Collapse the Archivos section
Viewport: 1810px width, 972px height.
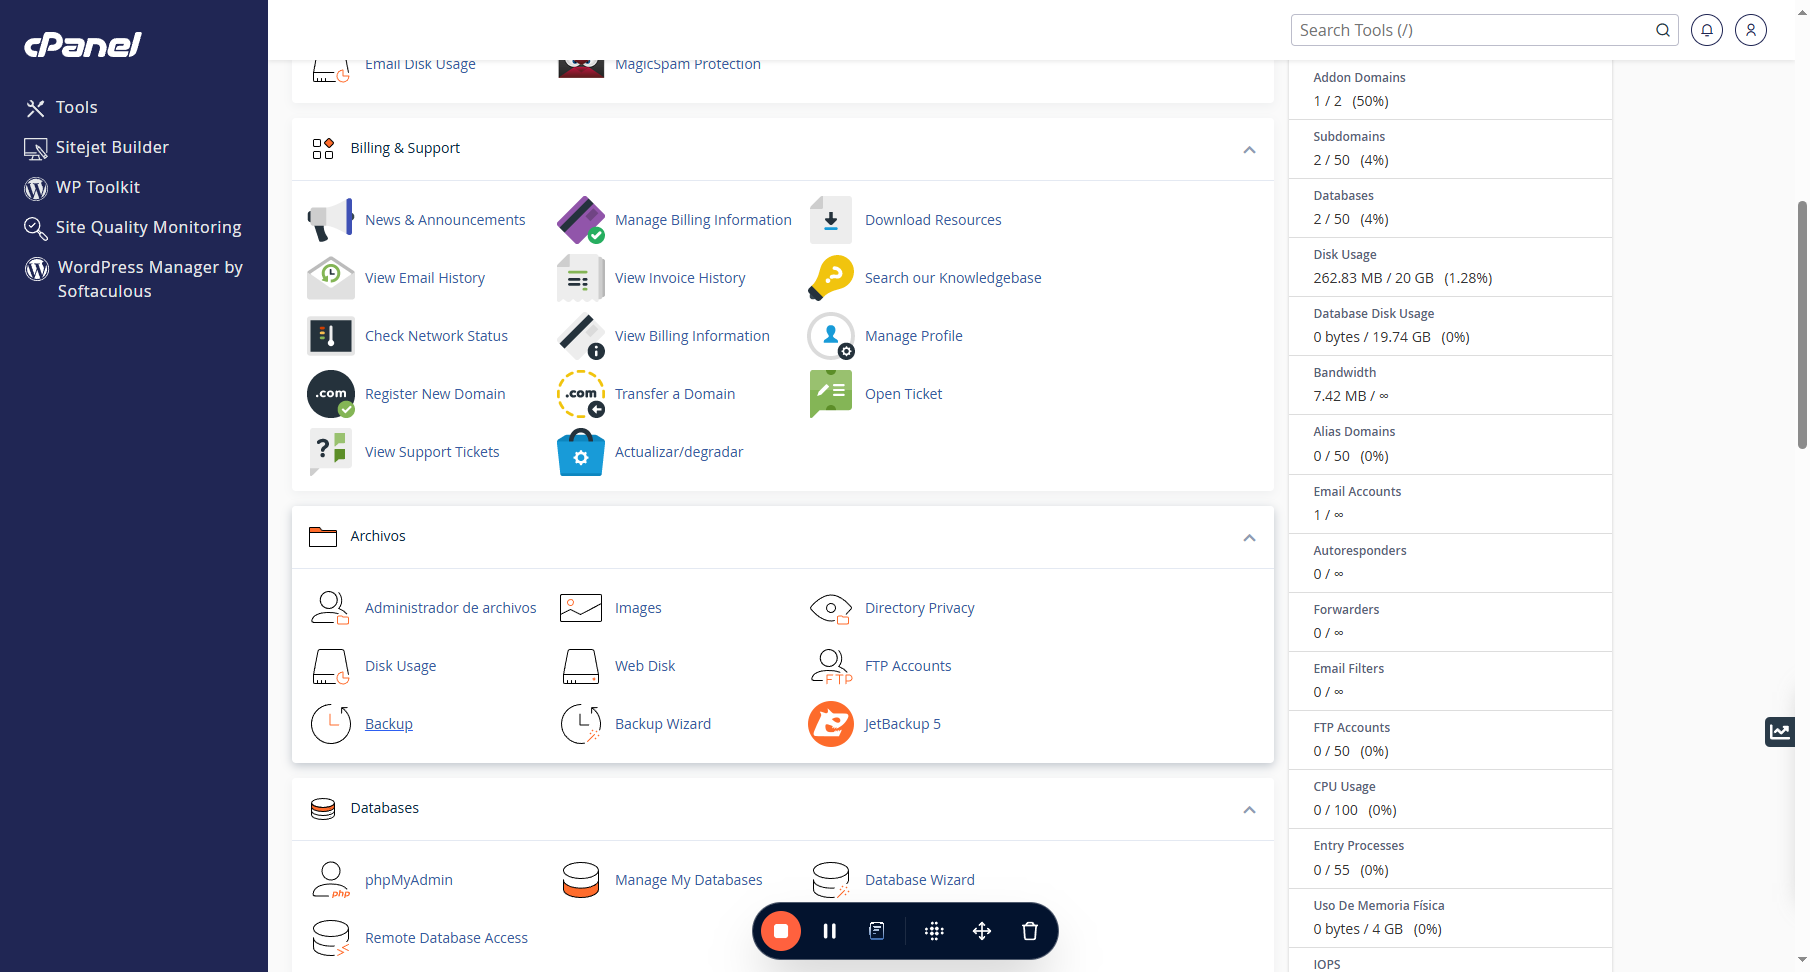tap(1249, 537)
